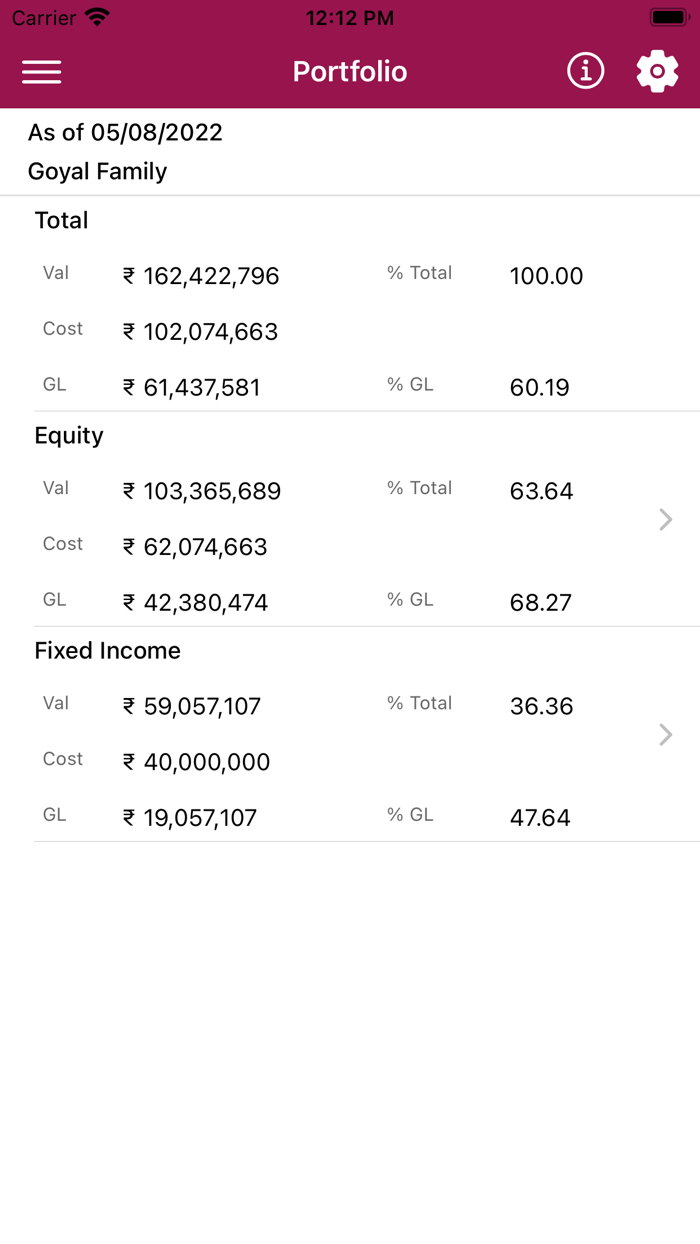
Task: Select the Goyal Family account name
Action: (x=96, y=171)
